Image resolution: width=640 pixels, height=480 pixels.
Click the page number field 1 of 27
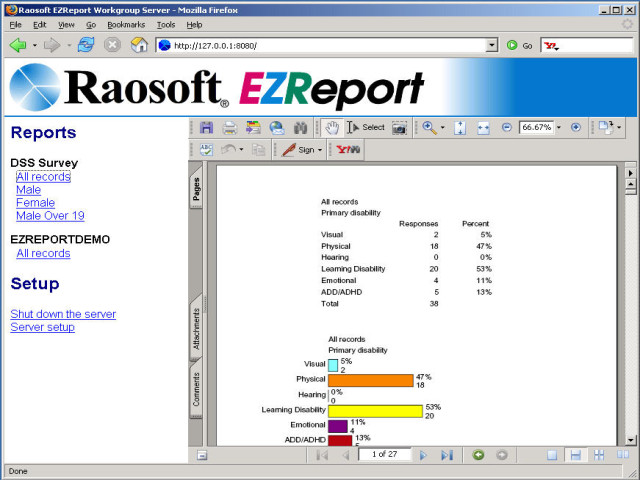(x=384, y=454)
